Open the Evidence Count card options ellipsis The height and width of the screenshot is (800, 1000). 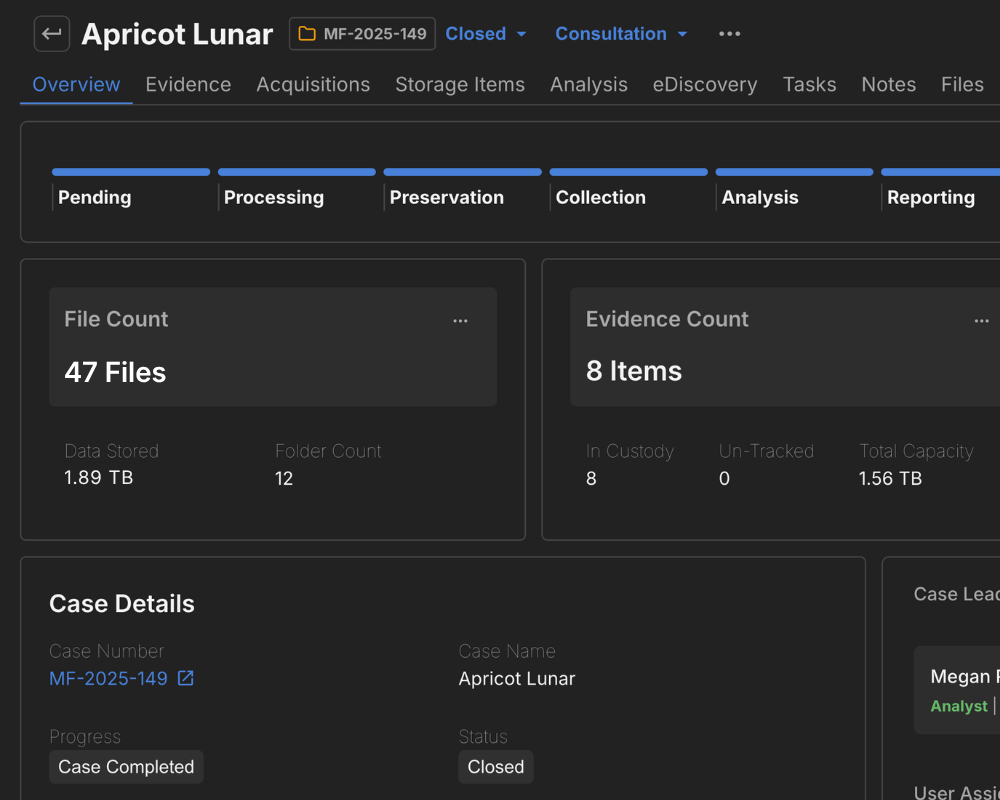981,320
